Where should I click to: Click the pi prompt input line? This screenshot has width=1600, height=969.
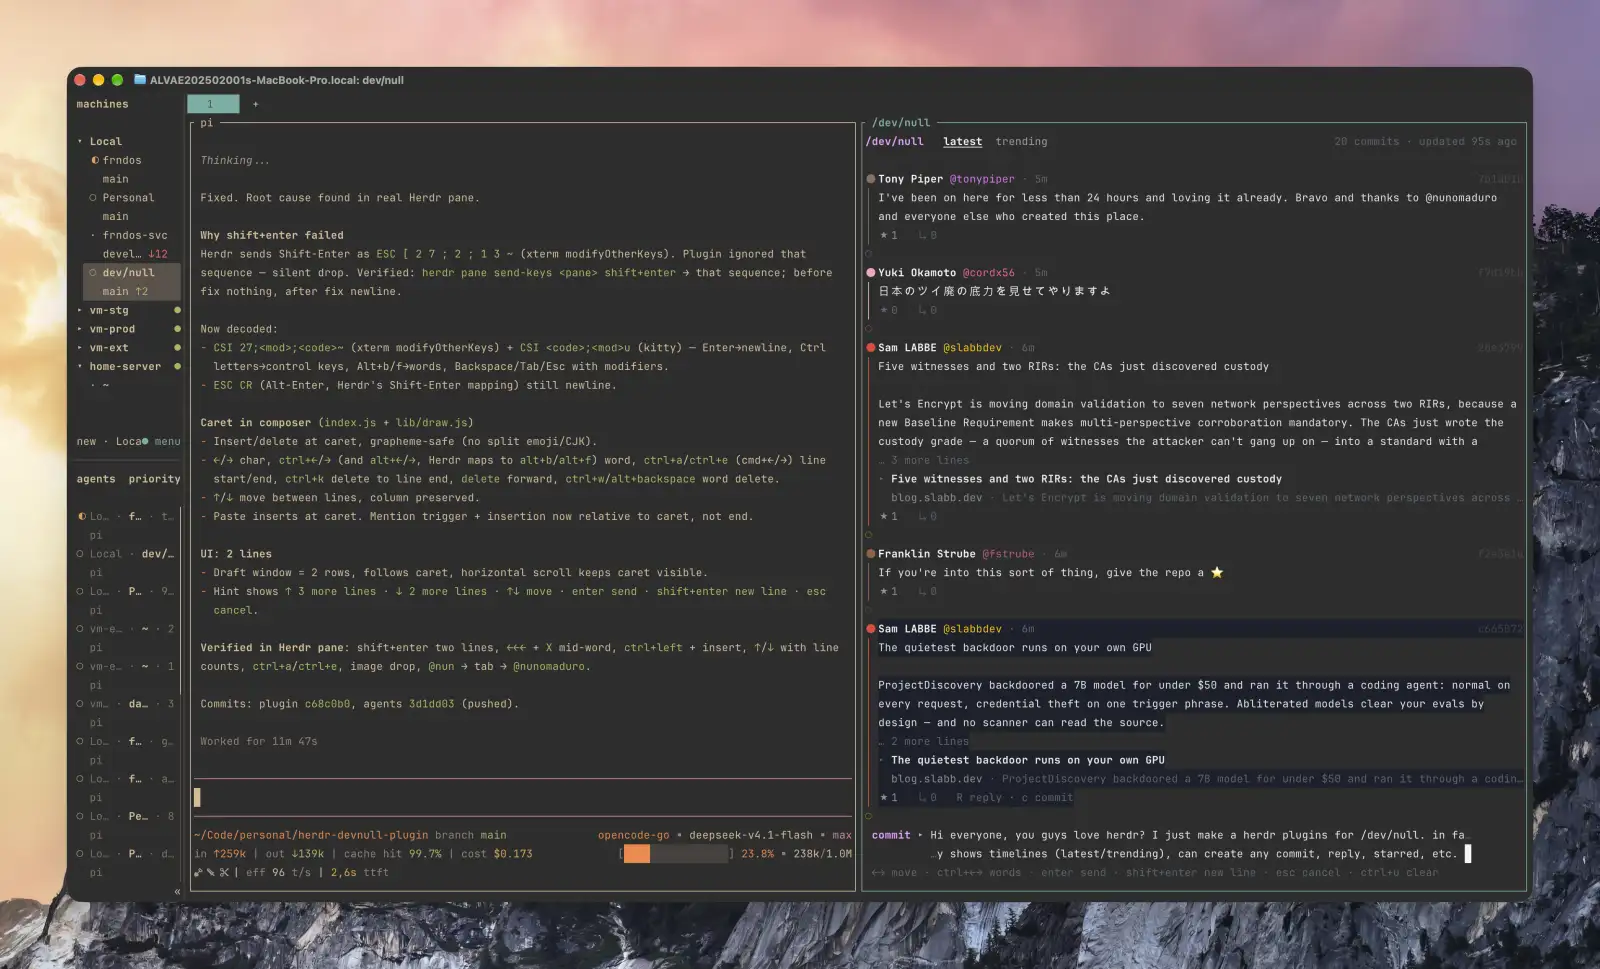522,797
